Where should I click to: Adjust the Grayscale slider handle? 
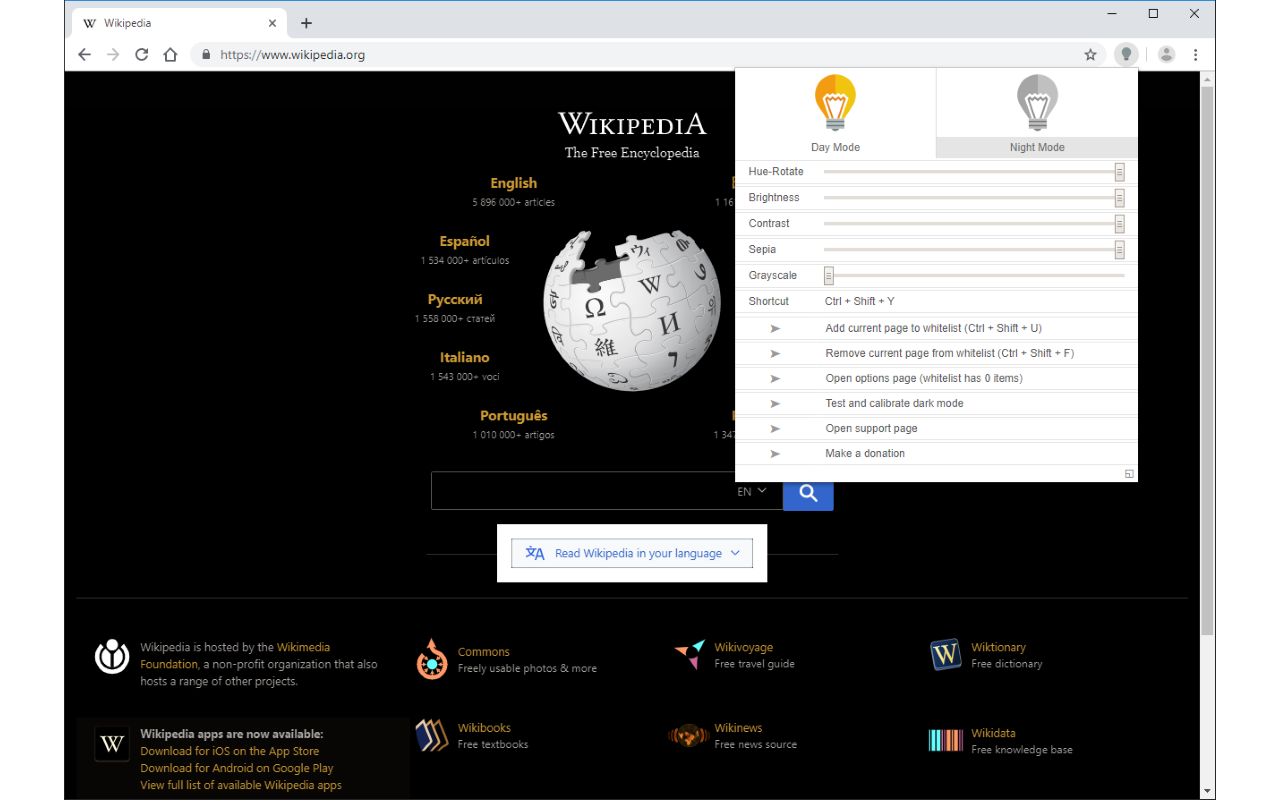click(828, 275)
